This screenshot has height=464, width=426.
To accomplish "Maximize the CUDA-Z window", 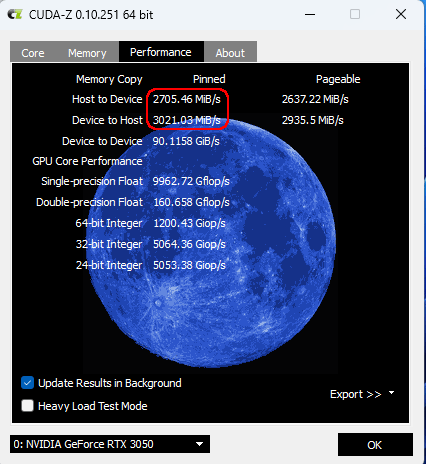I will (x=355, y=14).
